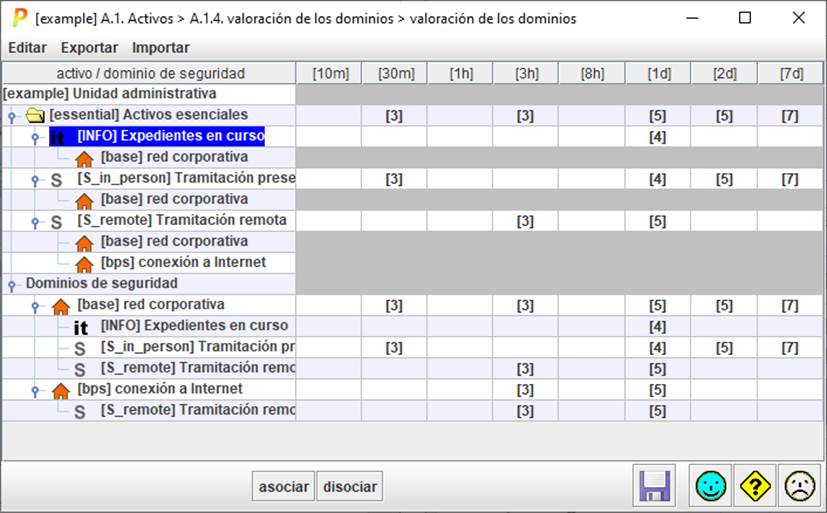This screenshot has height=513, width=827.
Task: Click the folder icon of Activos esenciales
Action: [x=36, y=116]
